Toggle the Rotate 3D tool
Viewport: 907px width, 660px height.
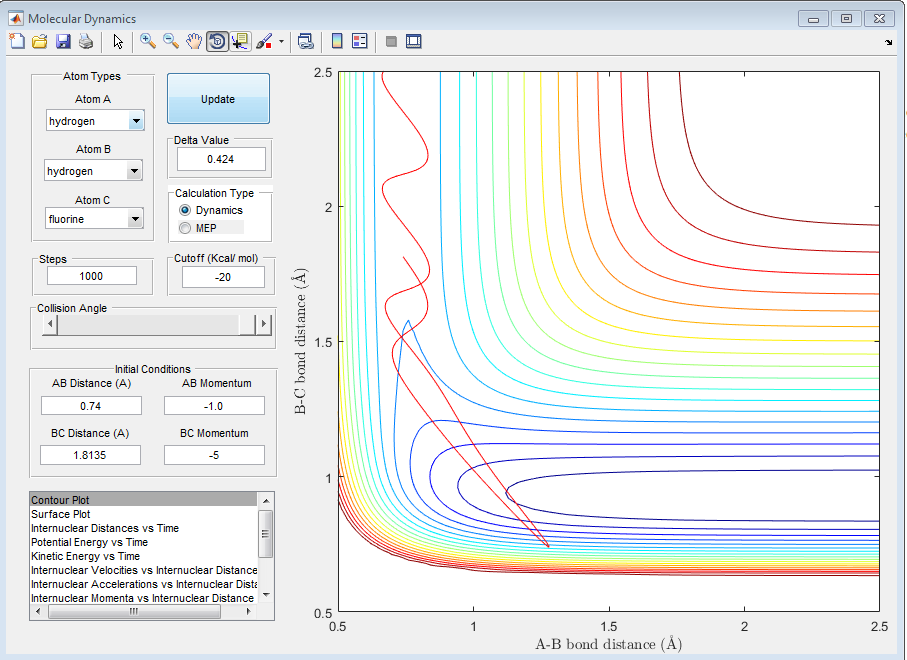[x=217, y=42]
